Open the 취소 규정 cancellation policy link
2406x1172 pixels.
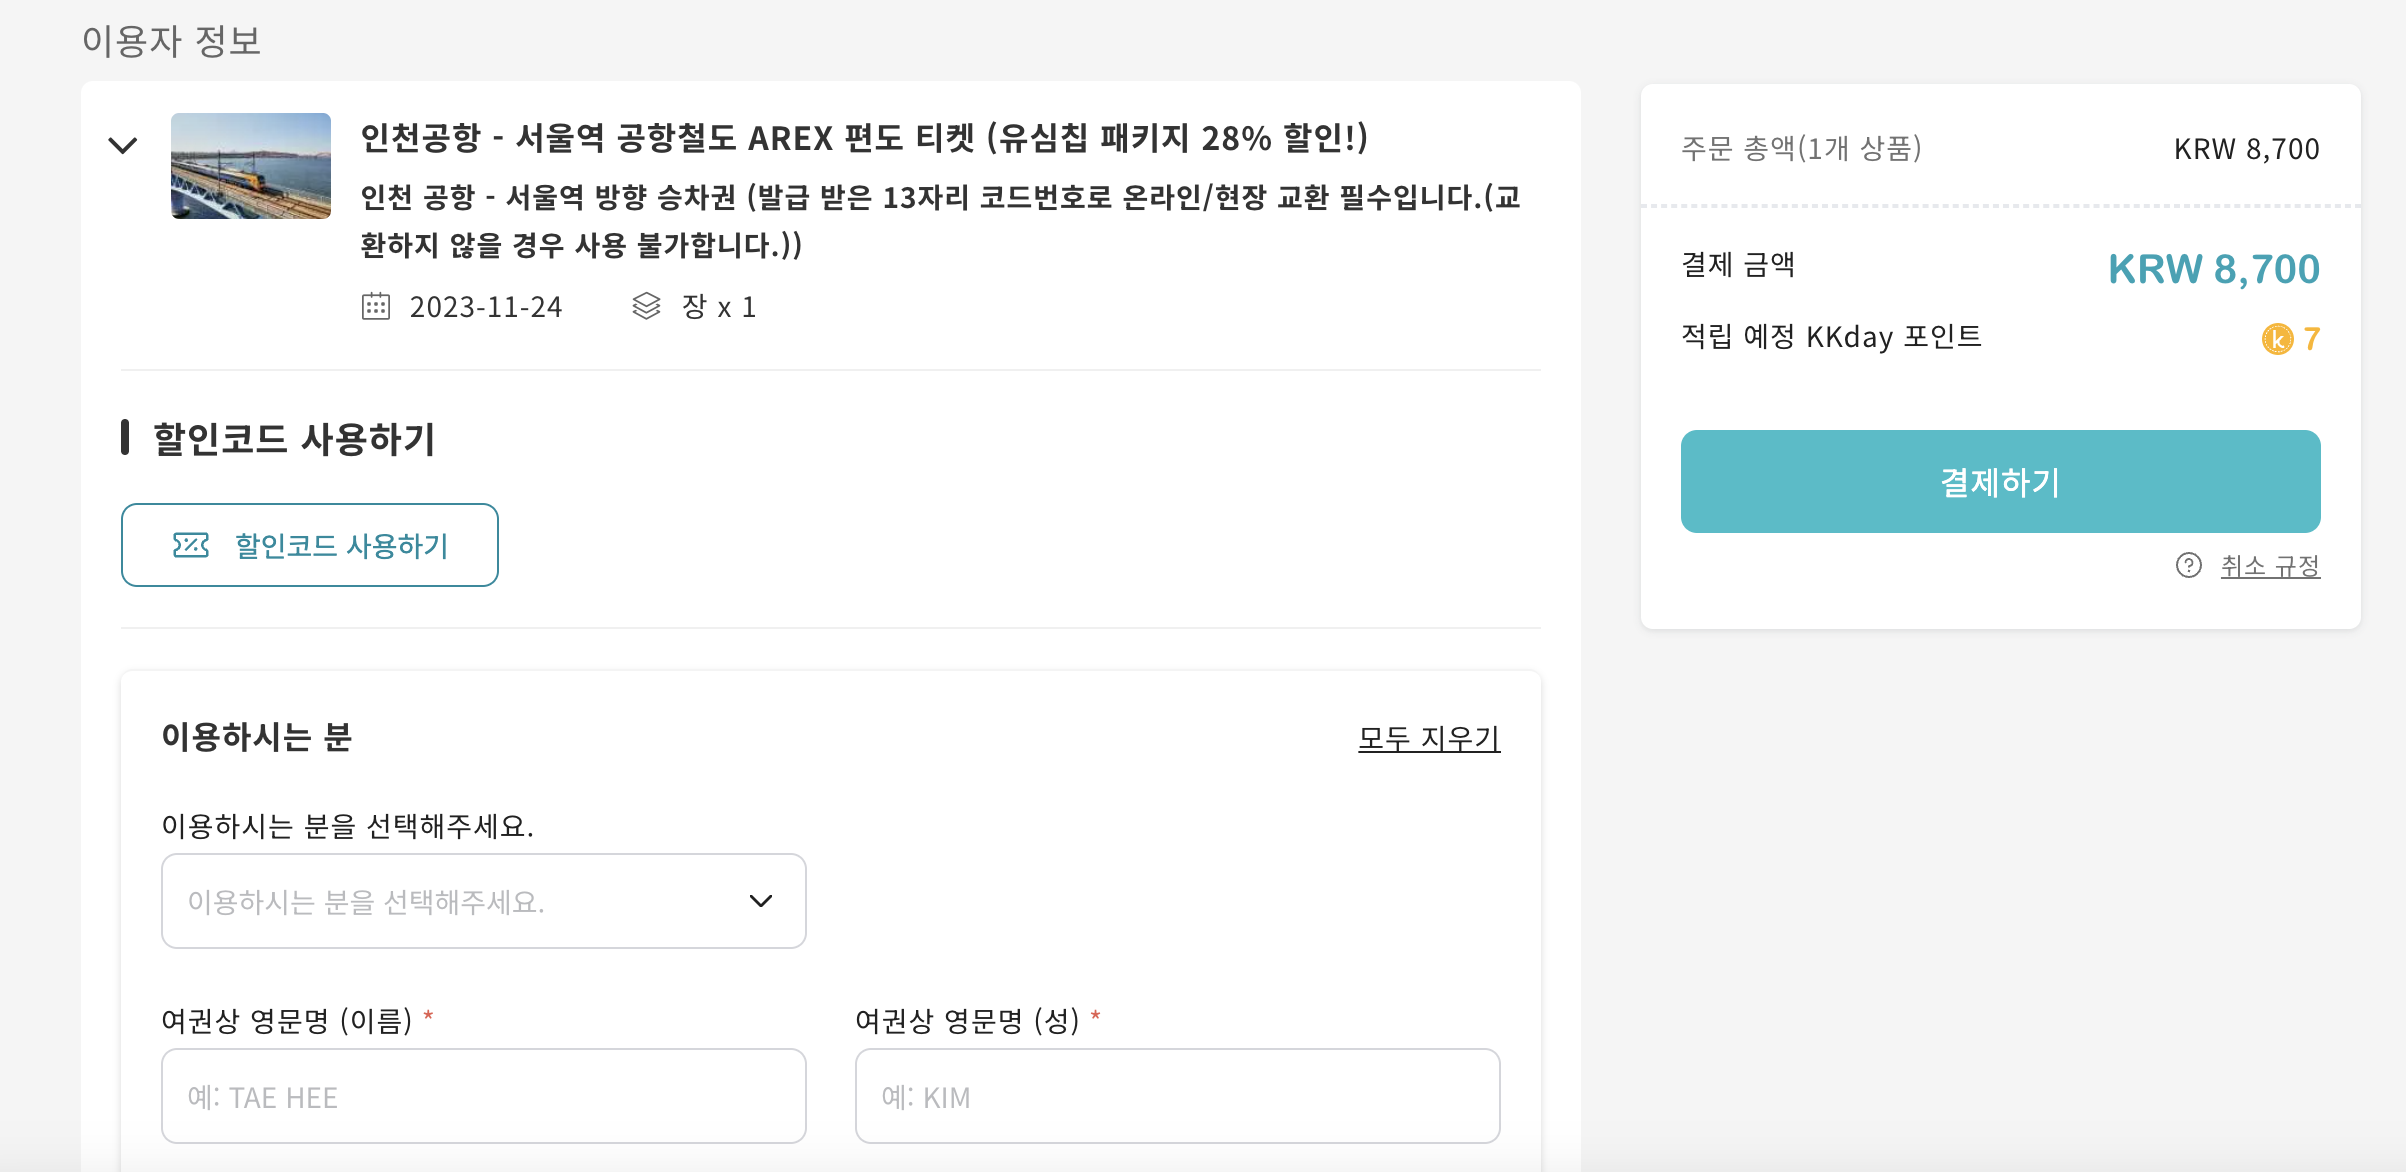pyautogui.click(x=2271, y=566)
